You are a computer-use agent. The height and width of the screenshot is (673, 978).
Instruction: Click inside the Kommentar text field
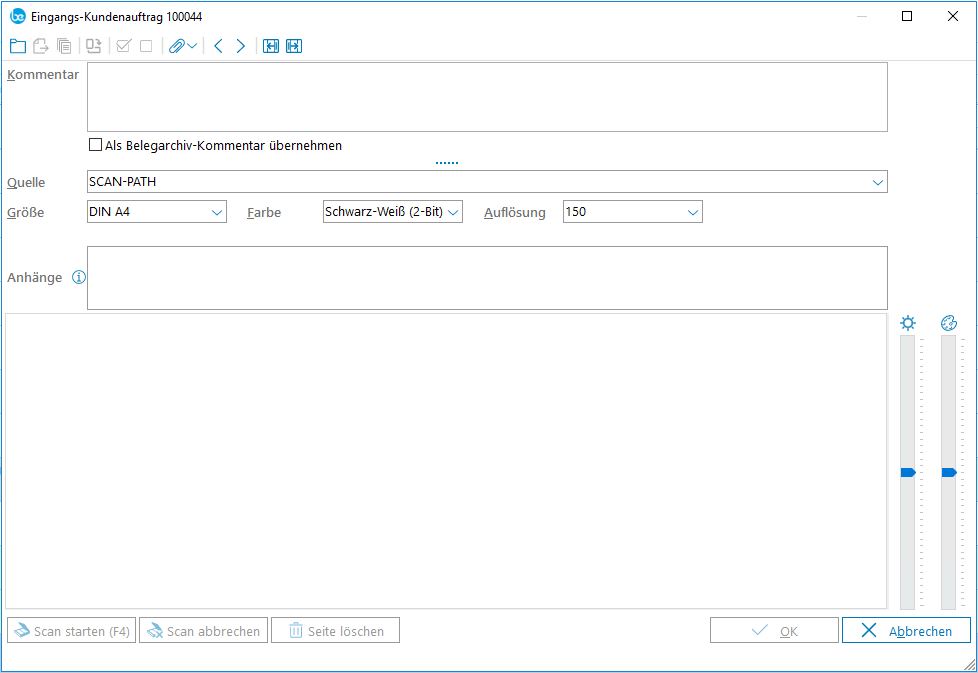click(x=487, y=97)
